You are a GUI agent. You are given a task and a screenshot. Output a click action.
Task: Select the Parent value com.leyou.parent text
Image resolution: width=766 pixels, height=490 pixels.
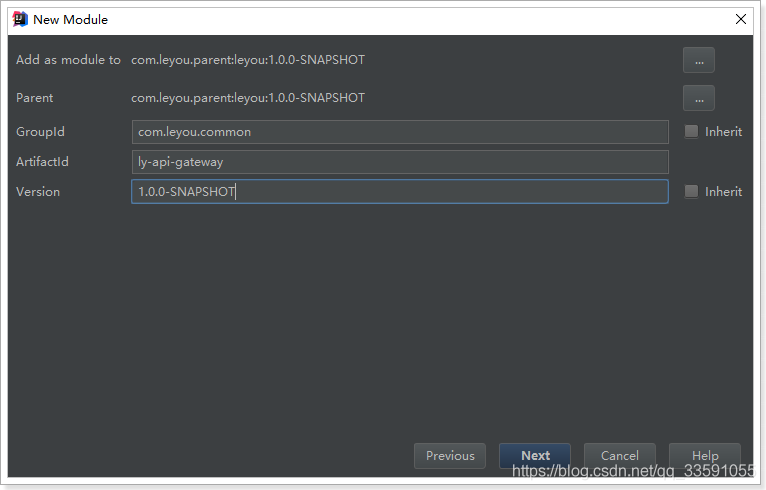point(248,98)
